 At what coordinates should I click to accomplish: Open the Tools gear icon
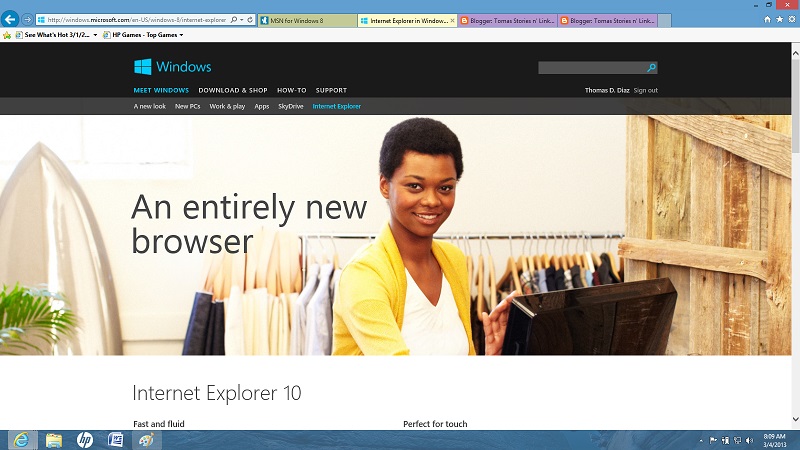click(x=792, y=19)
